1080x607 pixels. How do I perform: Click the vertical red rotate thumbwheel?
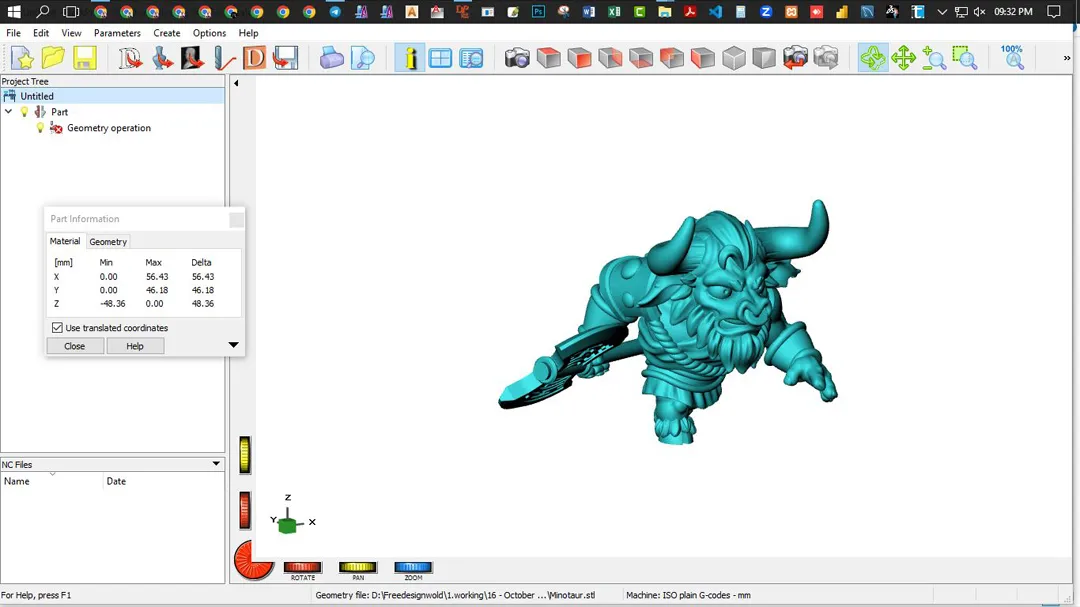click(x=245, y=511)
